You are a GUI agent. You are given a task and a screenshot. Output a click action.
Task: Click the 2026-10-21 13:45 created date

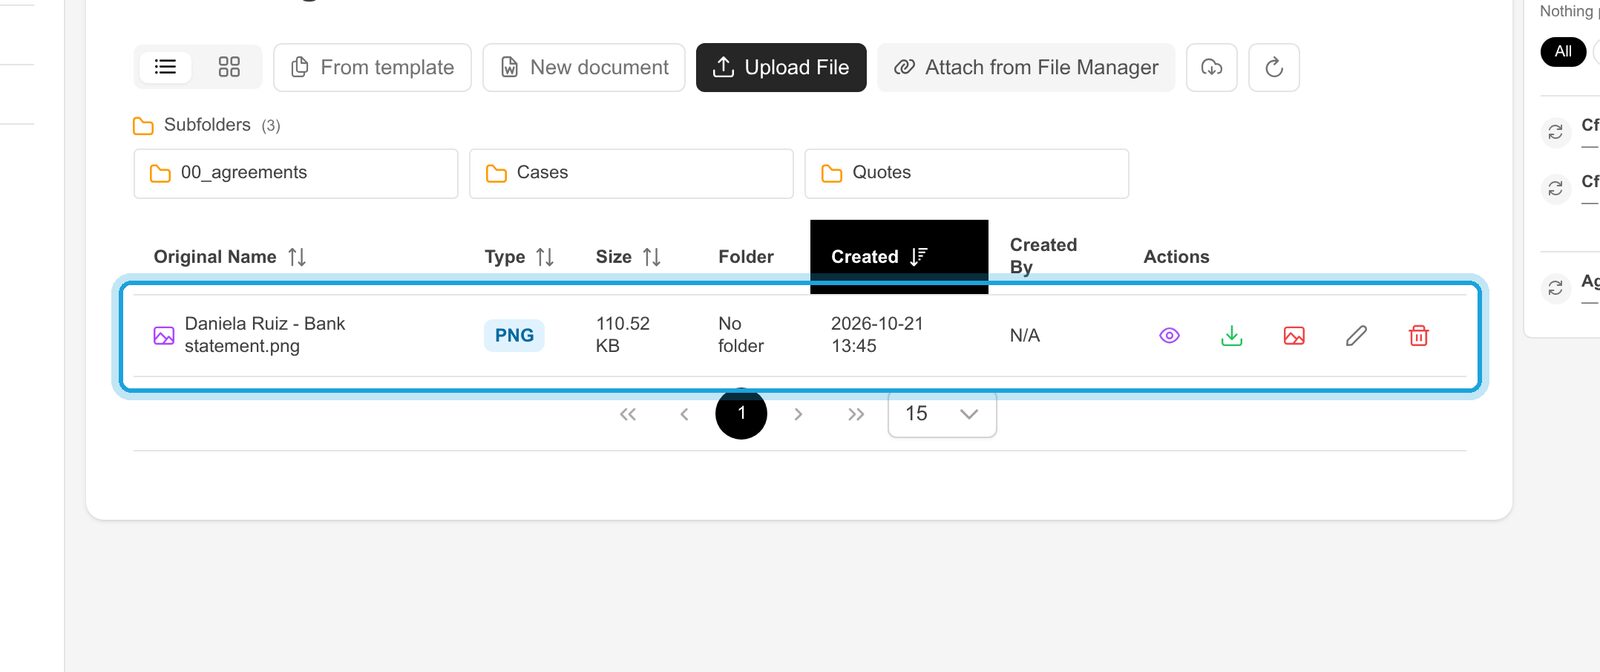[877, 335]
